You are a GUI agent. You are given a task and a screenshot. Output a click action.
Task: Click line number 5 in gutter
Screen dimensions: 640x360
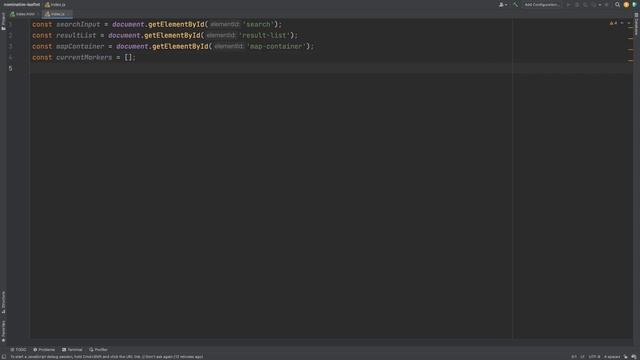(x=10, y=69)
